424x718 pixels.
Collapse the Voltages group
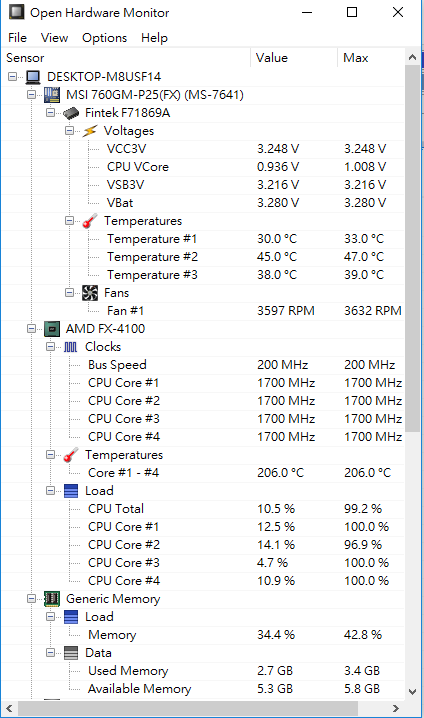point(70,131)
